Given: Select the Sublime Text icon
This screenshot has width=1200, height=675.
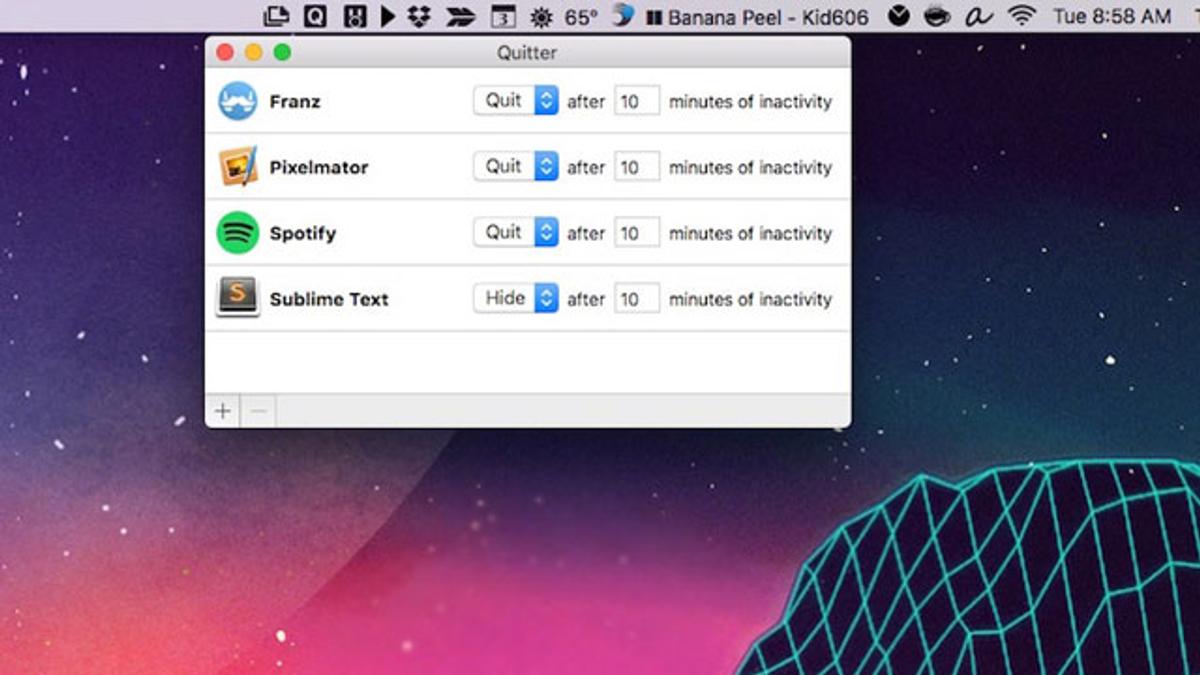Looking at the screenshot, I should tap(238, 298).
